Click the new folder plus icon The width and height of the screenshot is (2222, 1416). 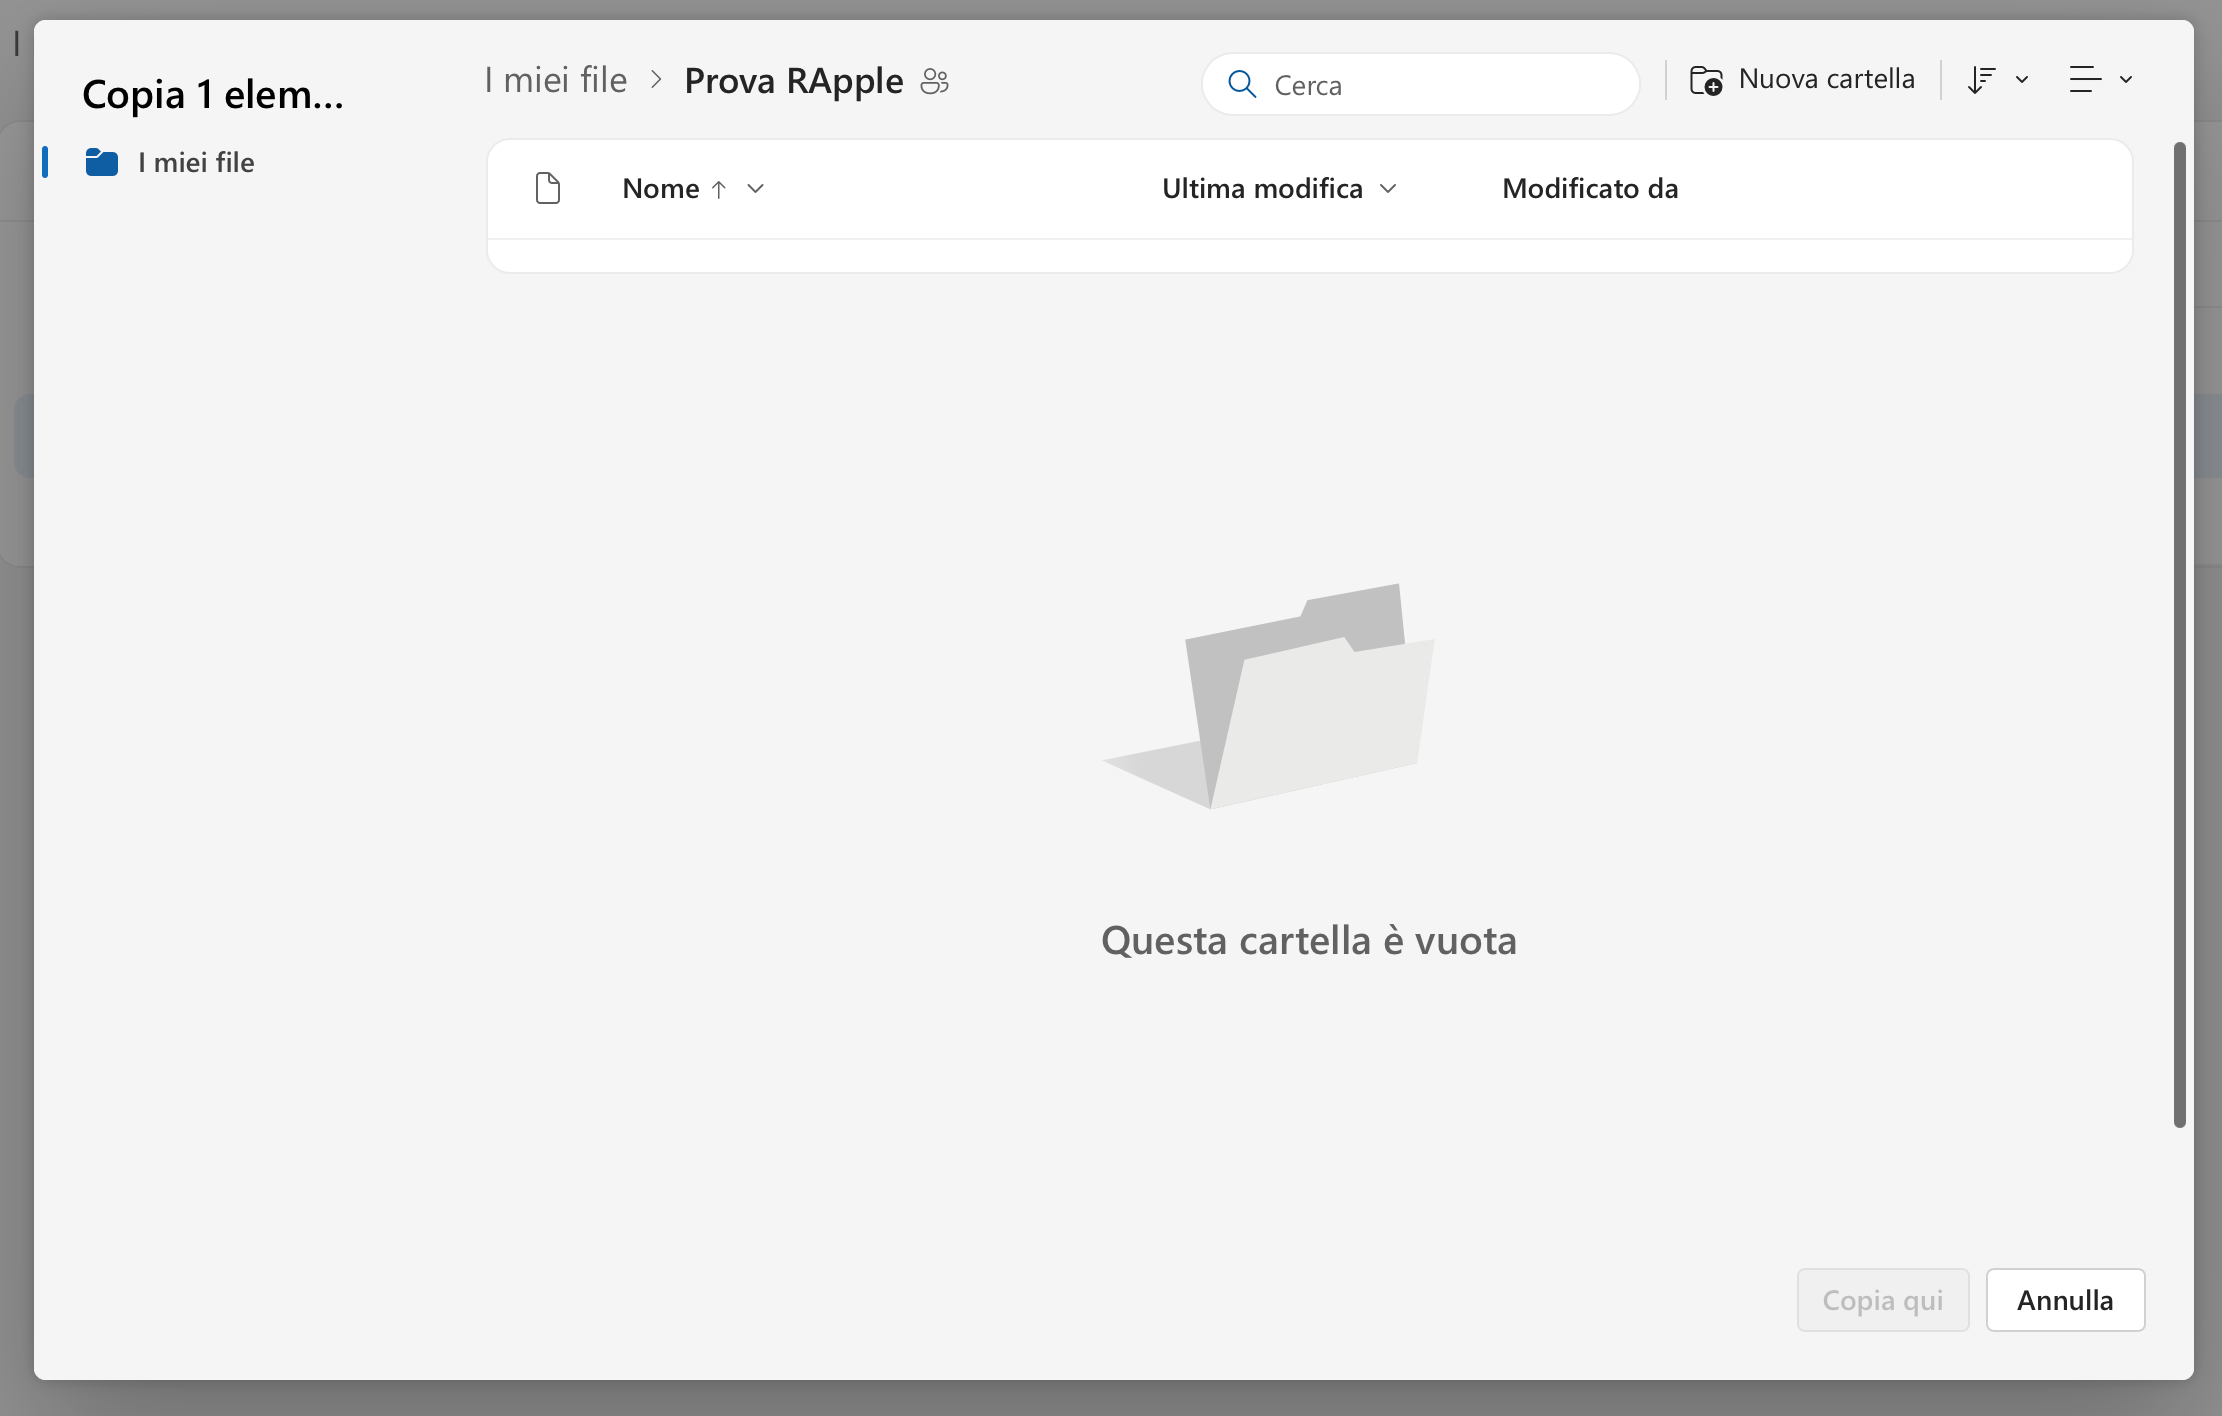pyautogui.click(x=1706, y=80)
